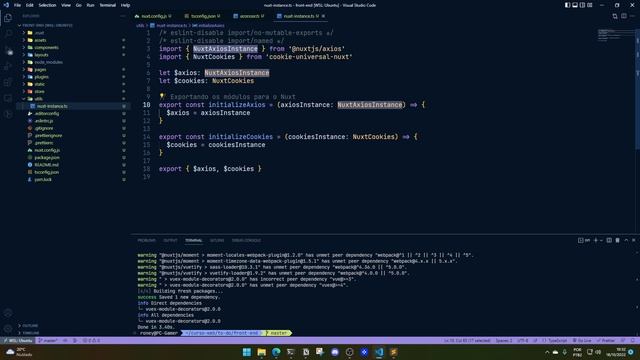Open the Manage gear in activity bar
Image resolution: width=640 pixels, height=360 pixels.
point(8,329)
